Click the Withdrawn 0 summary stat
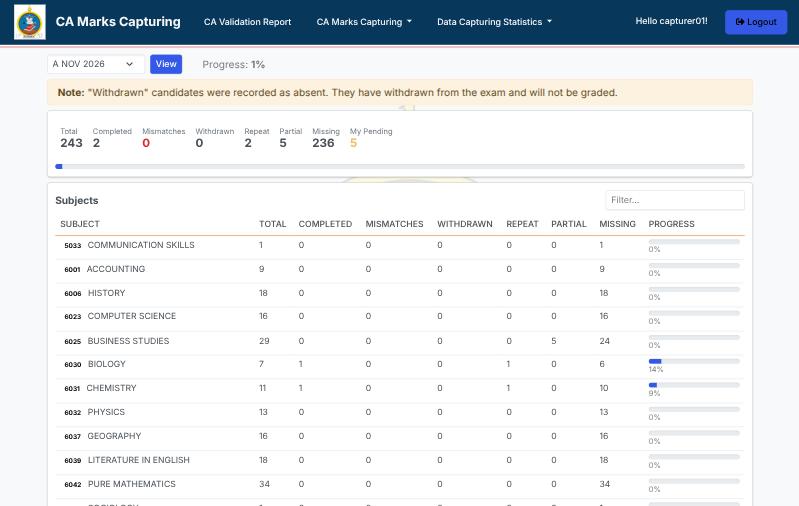799x506 pixels. tap(215, 138)
